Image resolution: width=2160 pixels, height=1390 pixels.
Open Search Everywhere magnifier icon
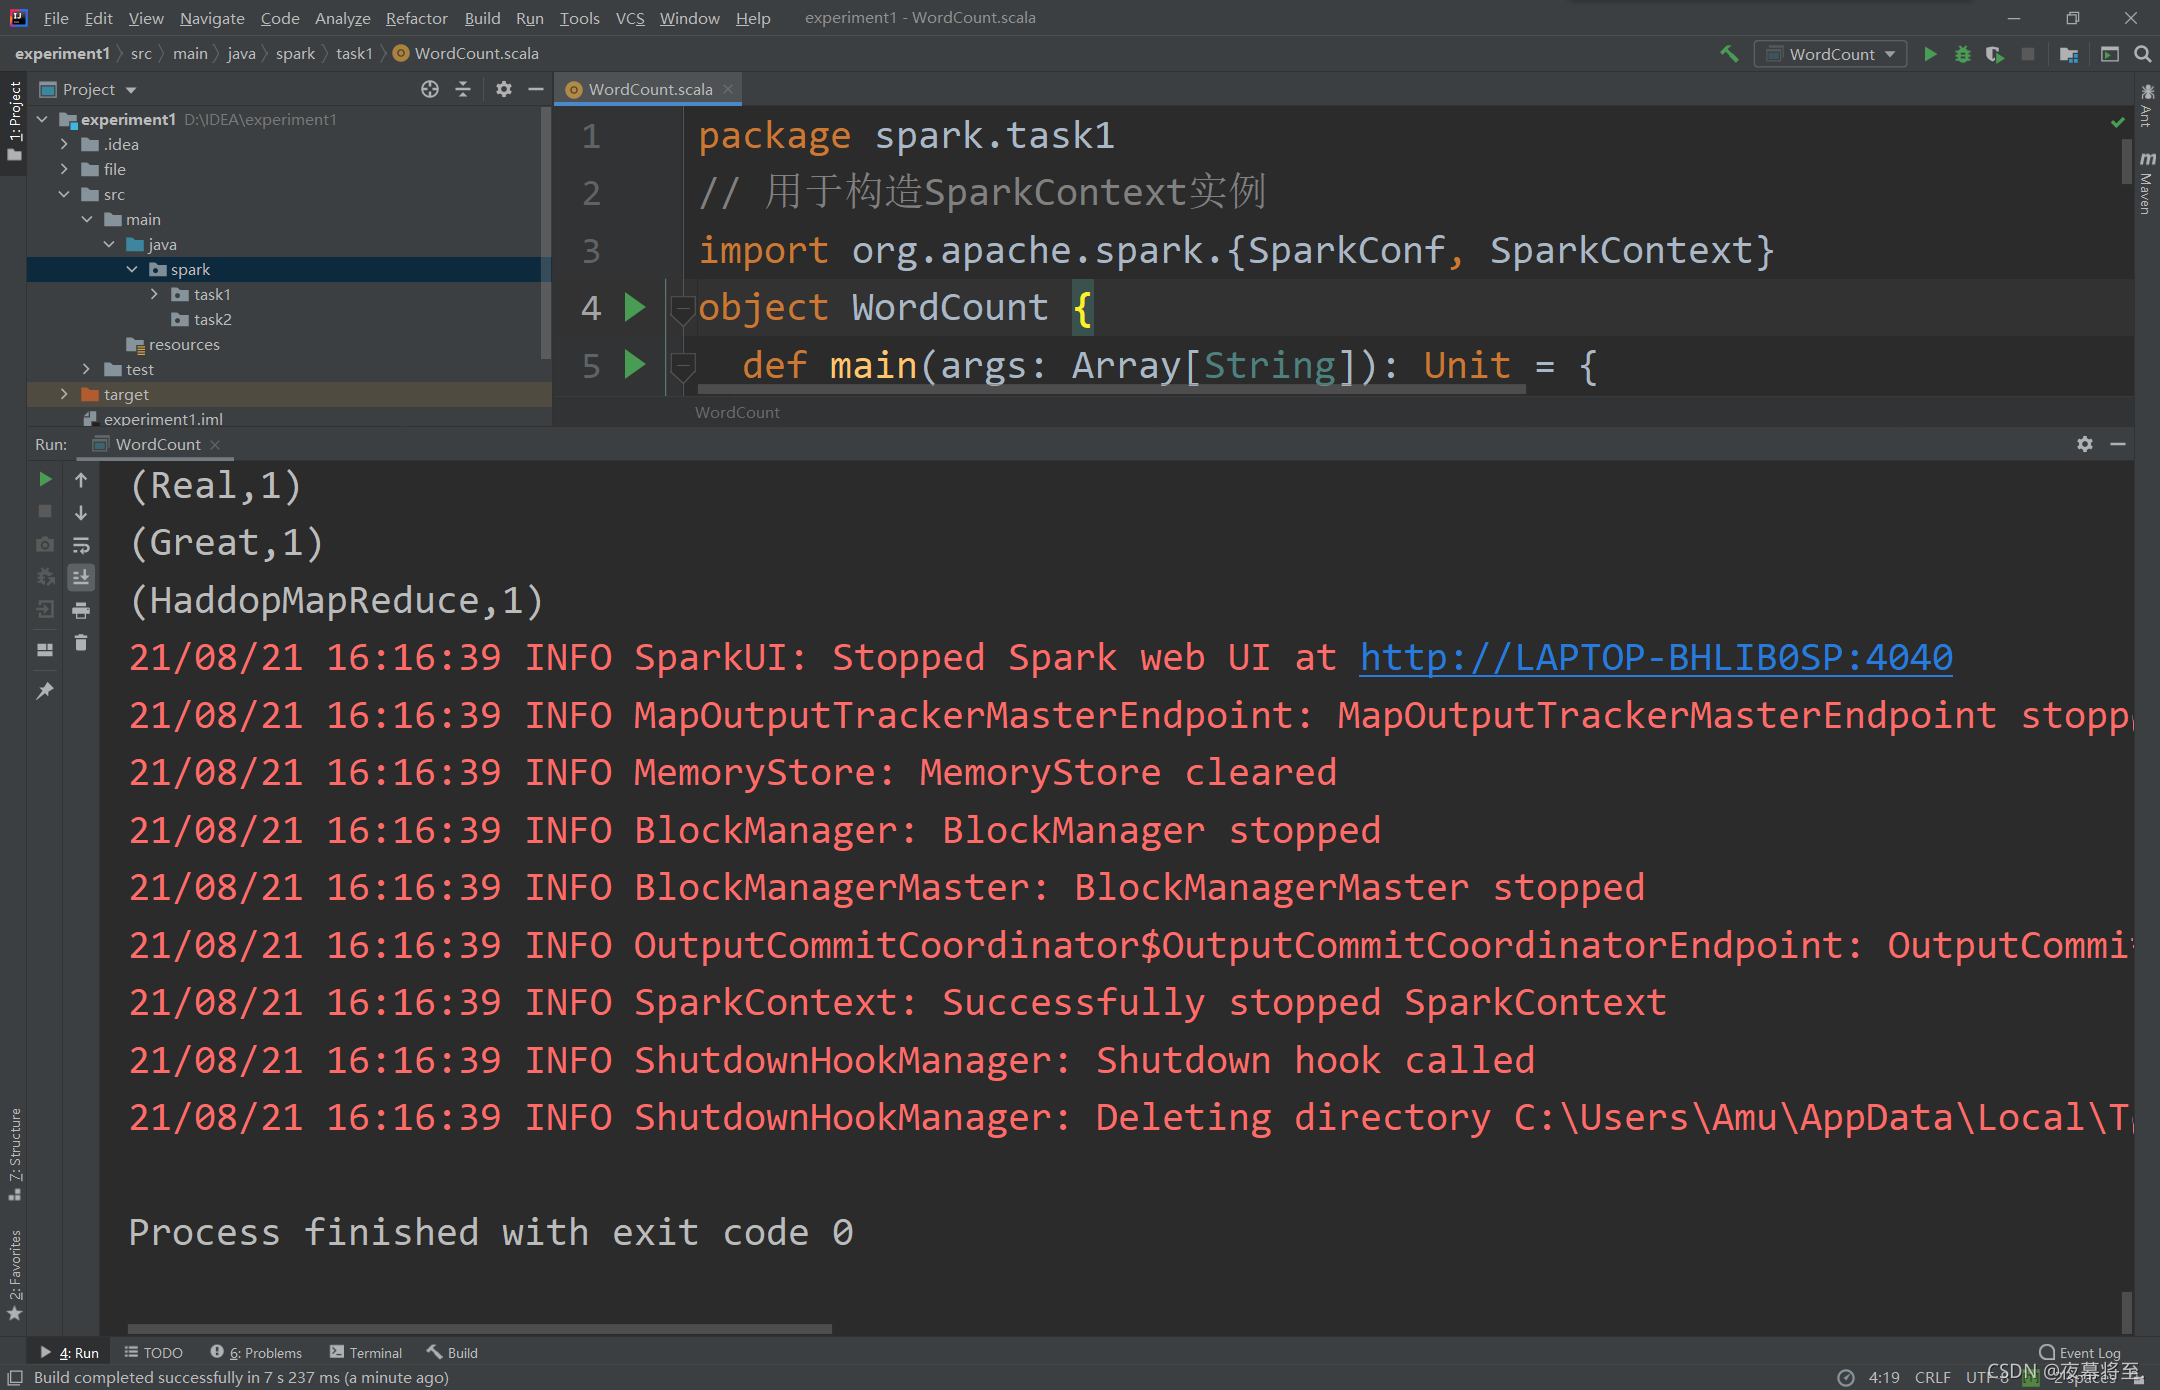click(2142, 54)
